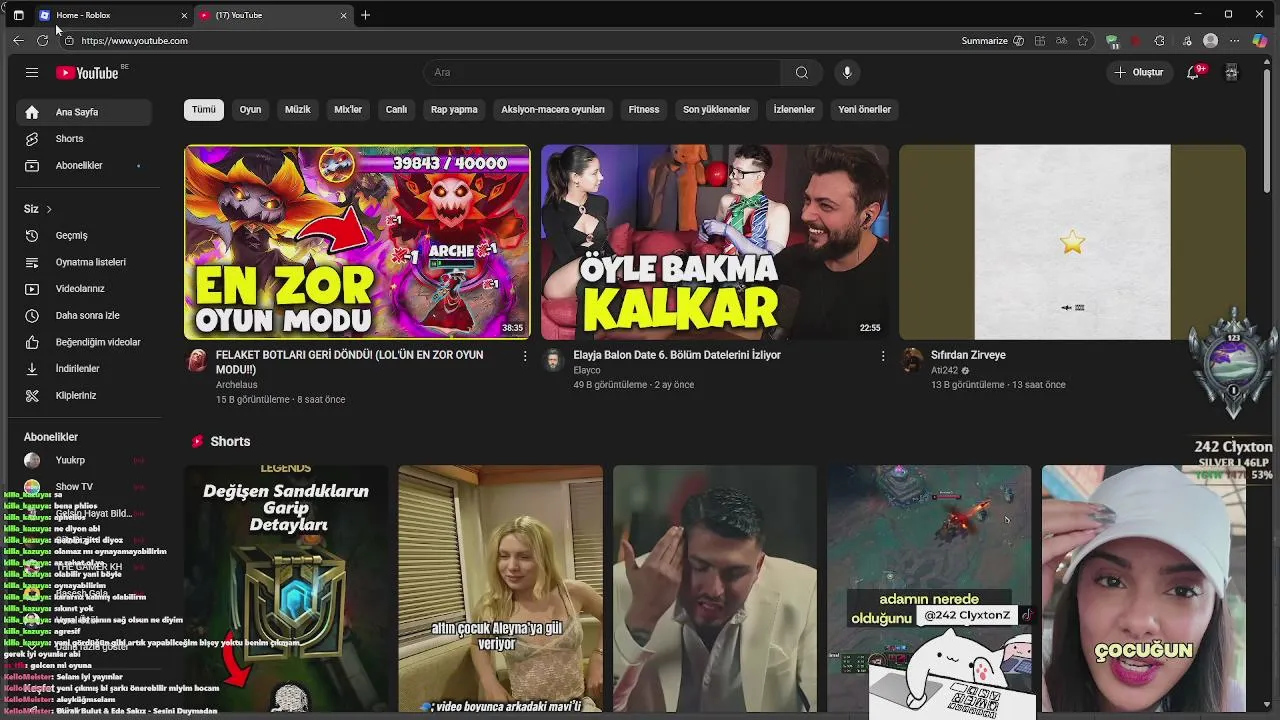The height and width of the screenshot is (720, 1280).
Task: Select the Son yüklenenler chip
Action: point(716,109)
